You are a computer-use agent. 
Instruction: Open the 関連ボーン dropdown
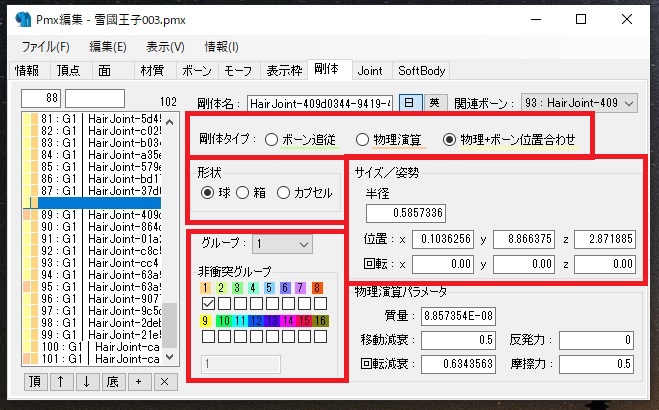tap(579, 103)
